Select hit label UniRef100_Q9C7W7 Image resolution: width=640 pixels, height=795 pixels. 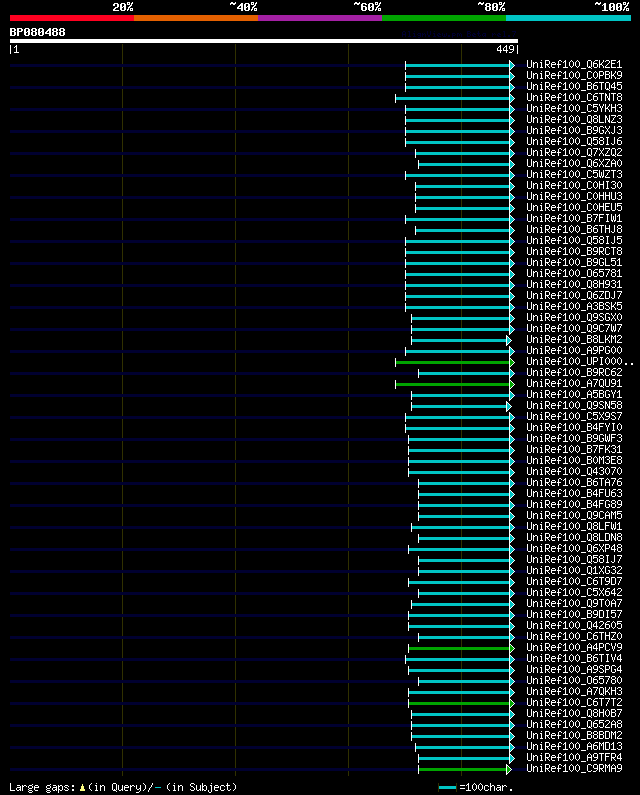click(x=574, y=329)
